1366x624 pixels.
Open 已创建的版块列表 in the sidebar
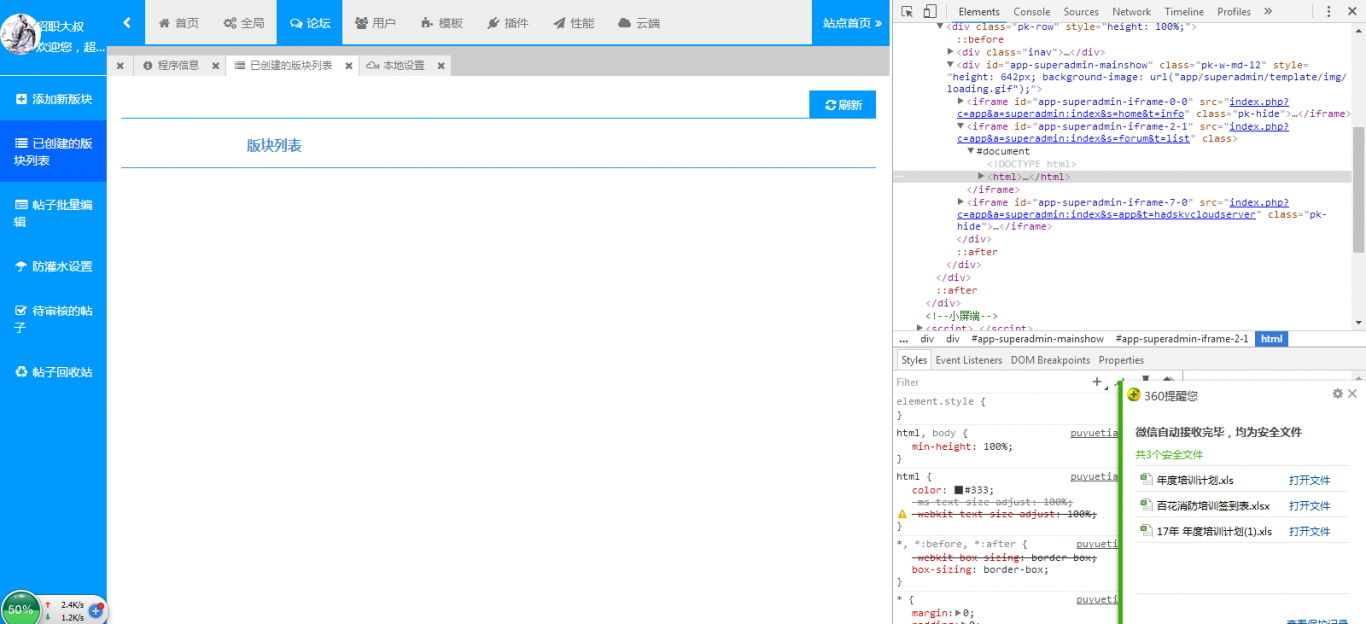point(53,151)
